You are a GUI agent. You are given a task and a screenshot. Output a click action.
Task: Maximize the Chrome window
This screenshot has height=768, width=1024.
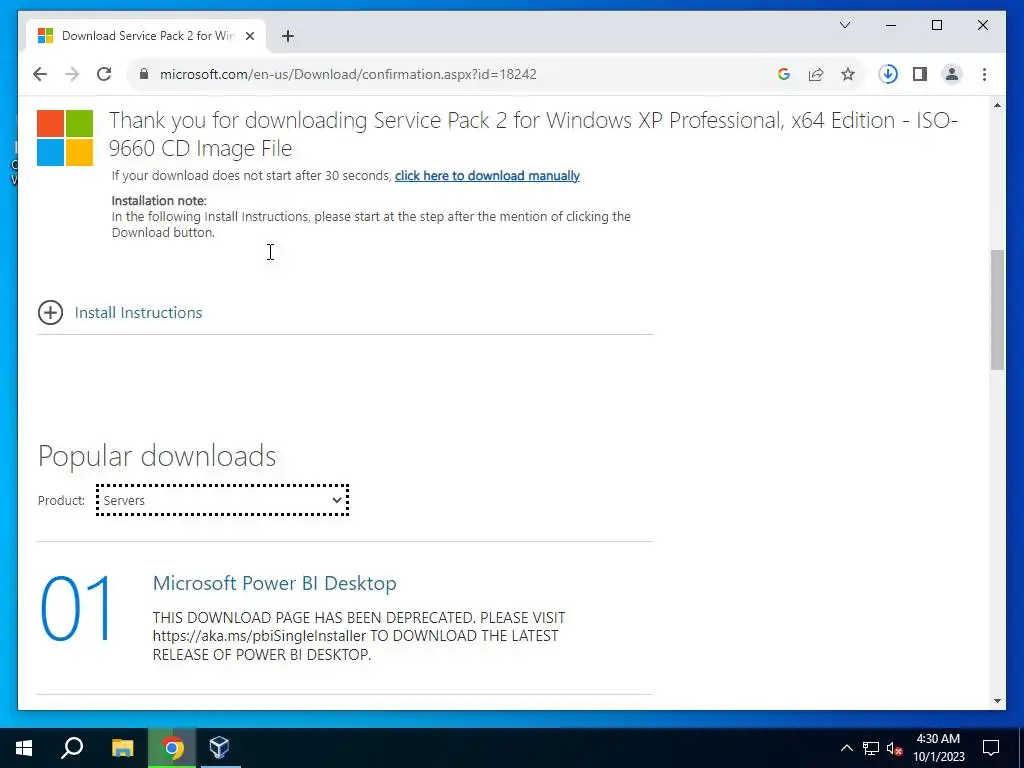pos(936,25)
